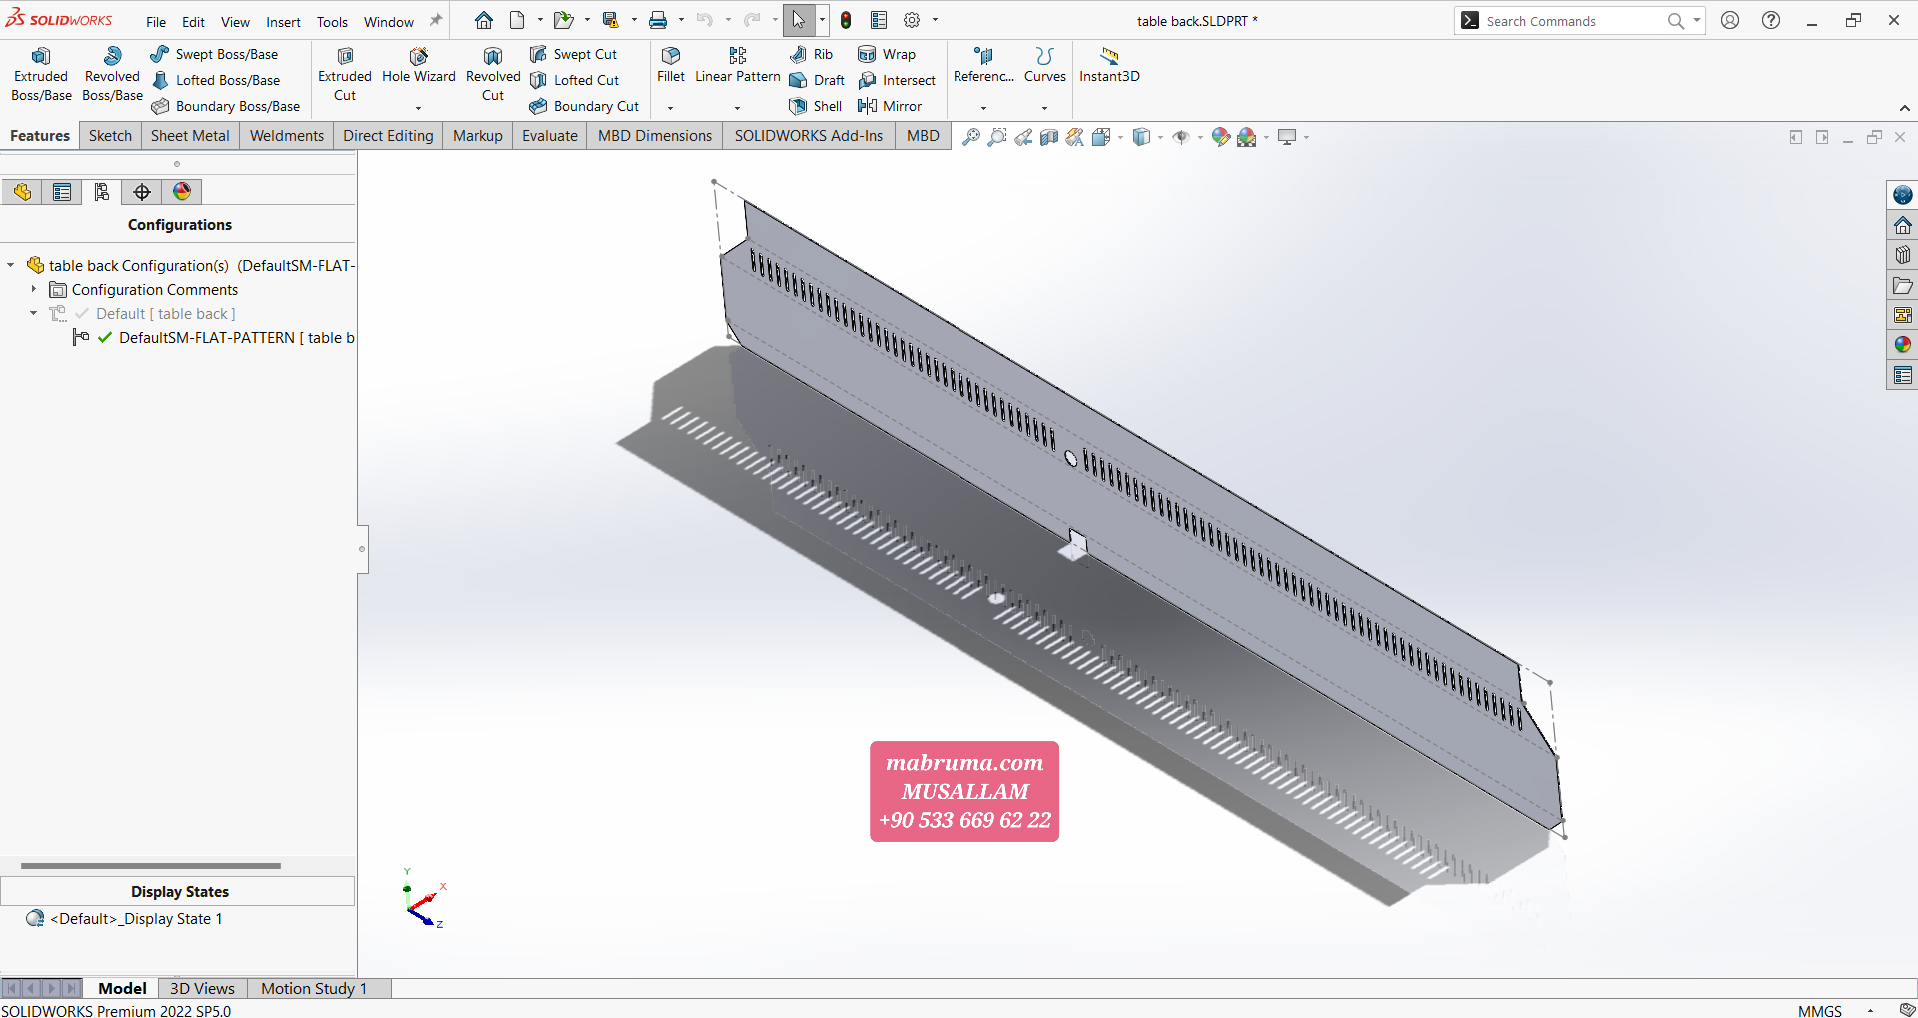Choose the Swept Cut feature
Image resolution: width=1918 pixels, height=1018 pixels.
[574, 54]
